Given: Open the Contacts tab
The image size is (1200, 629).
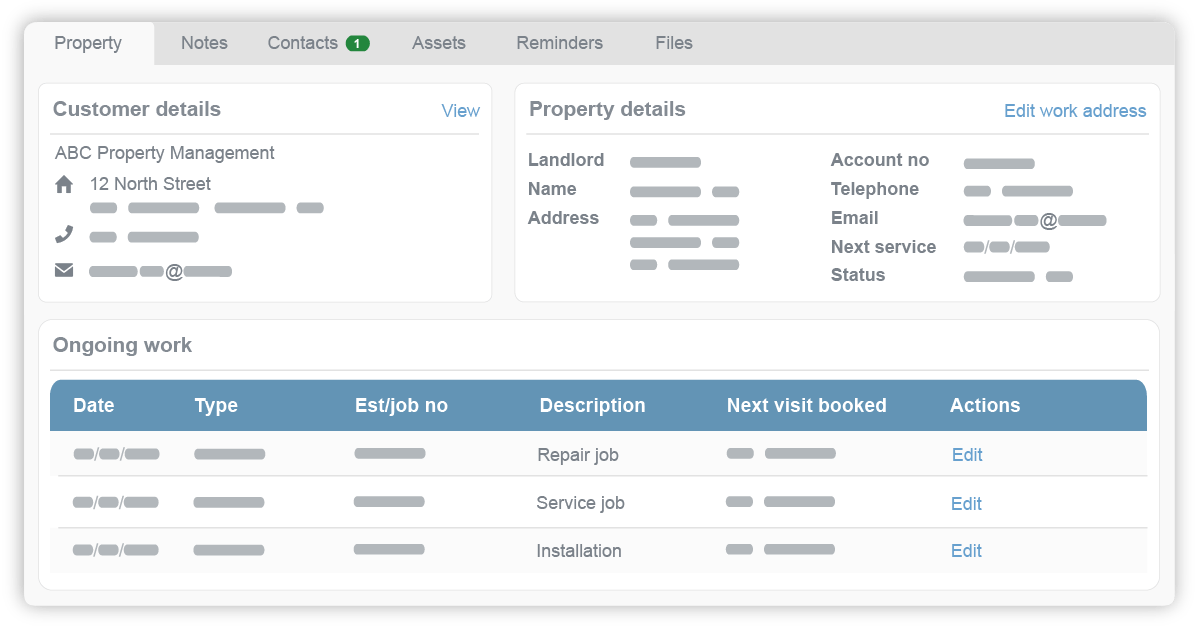Looking at the screenshot, I should point(303,43).
